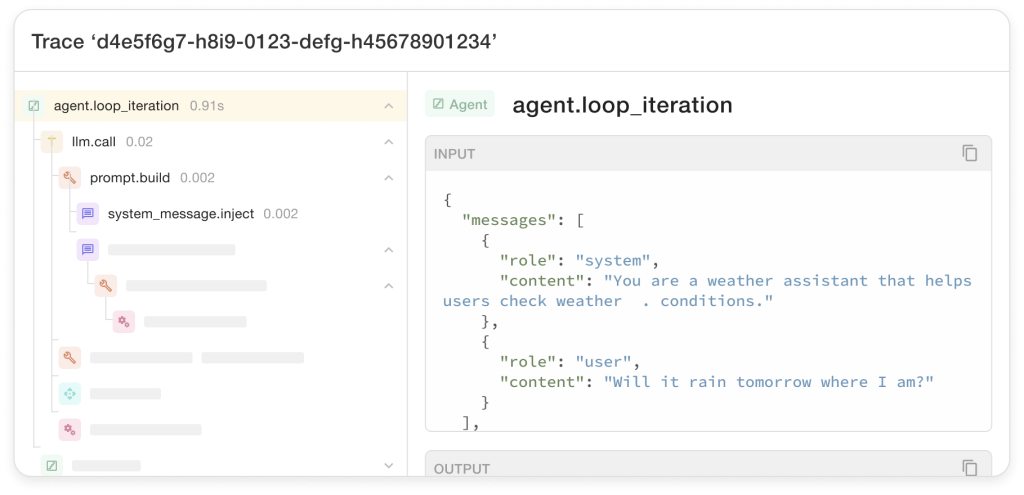Viewport: 1024px width, 495px height.
Task: Click the system_message.inject message icon
Action: tap(88, 214)
